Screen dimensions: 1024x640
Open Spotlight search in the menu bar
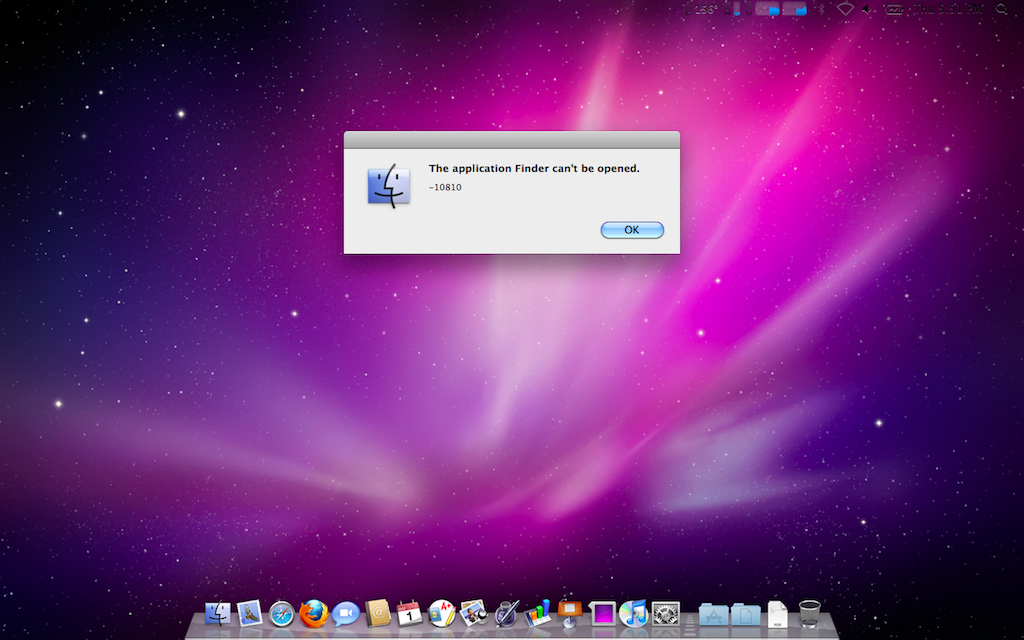(1002, 9)
